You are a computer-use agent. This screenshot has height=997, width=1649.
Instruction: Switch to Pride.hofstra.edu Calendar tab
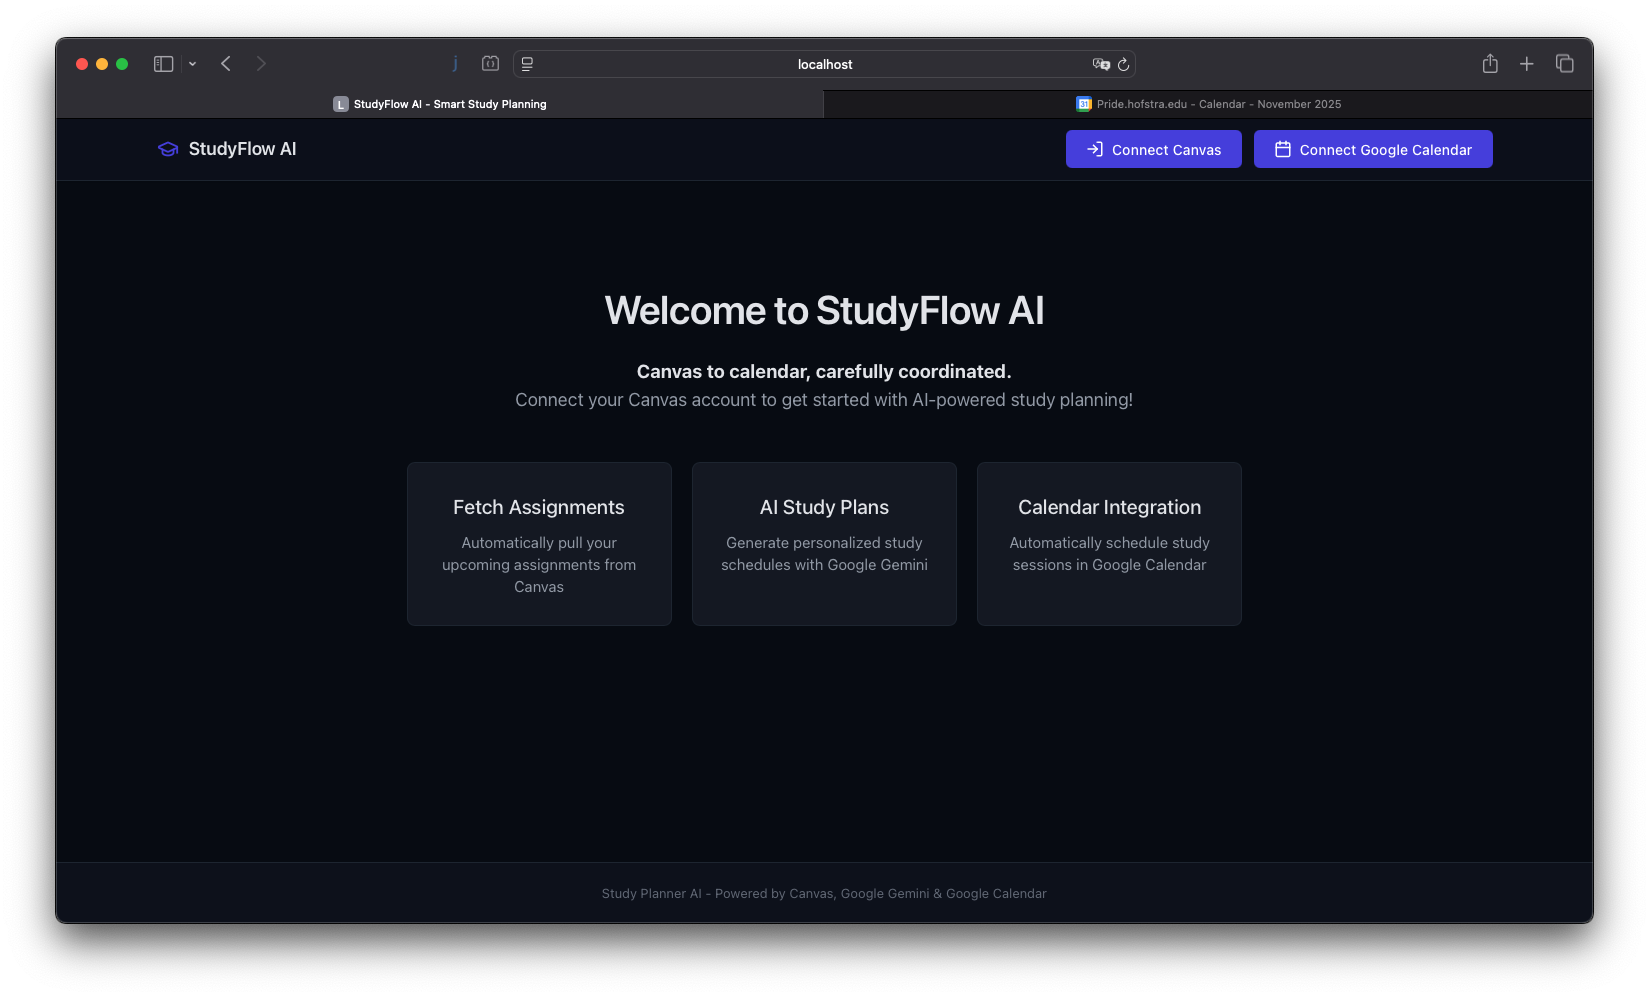1208,104
